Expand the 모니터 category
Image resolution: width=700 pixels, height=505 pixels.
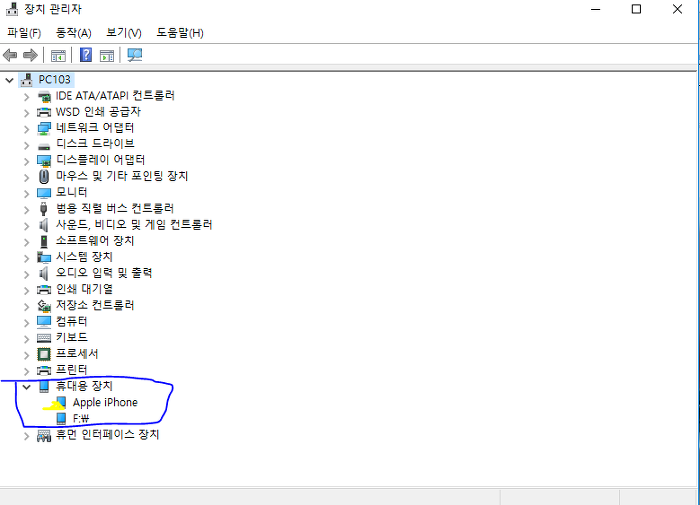pos(26,193)
